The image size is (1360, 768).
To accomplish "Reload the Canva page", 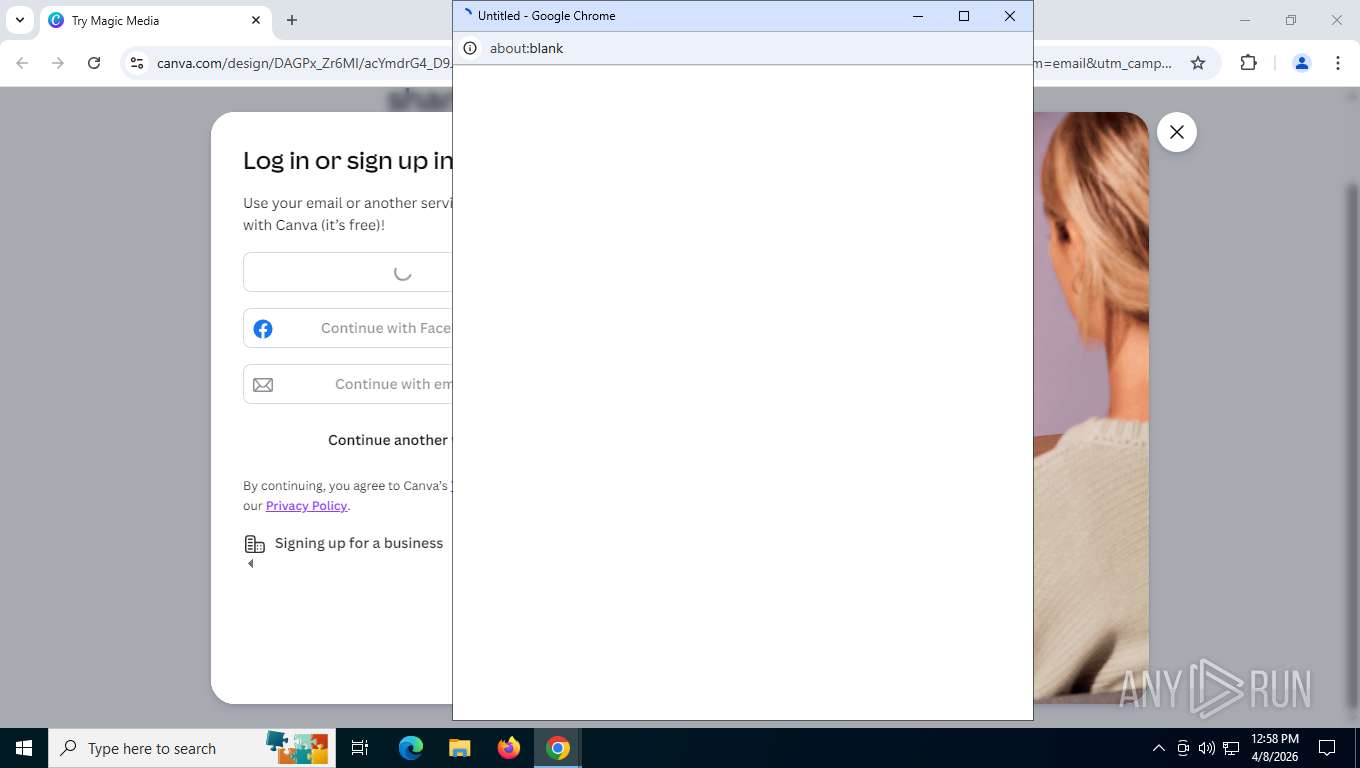I will tap(94, 63).
